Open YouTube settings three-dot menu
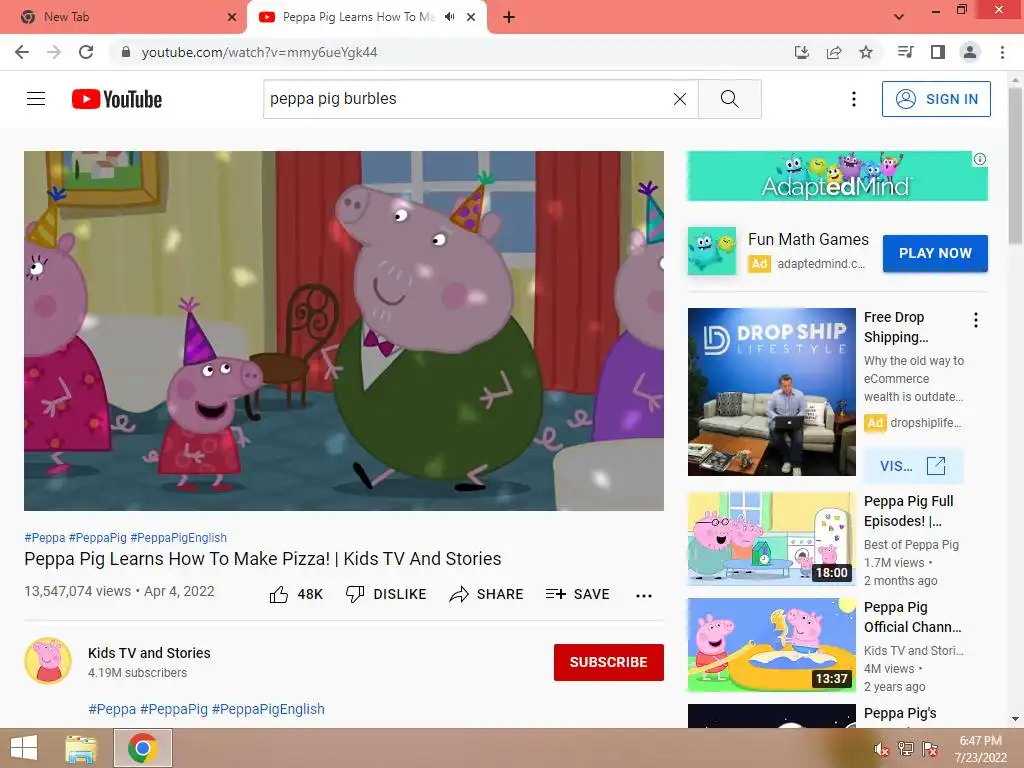The height and width of the screenshot is (768, 1024). [x=854, y=99]
